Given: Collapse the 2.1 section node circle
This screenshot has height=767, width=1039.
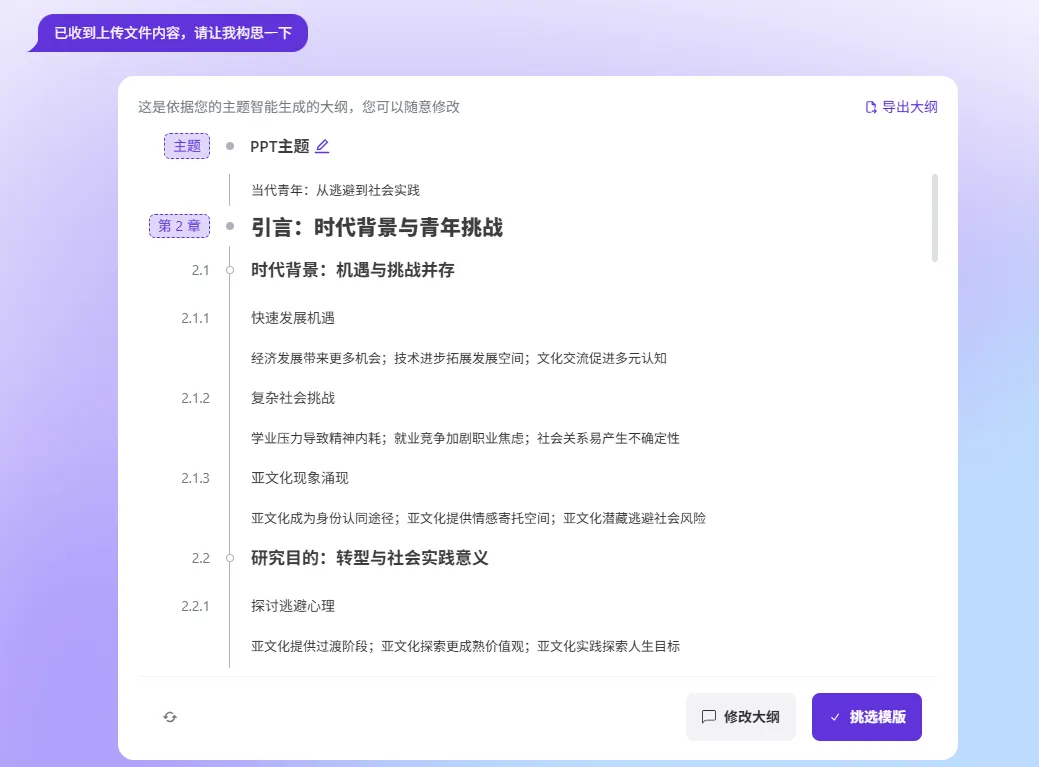Looking at the screenshot, I should pyautogui.click(x=230, y=270).
